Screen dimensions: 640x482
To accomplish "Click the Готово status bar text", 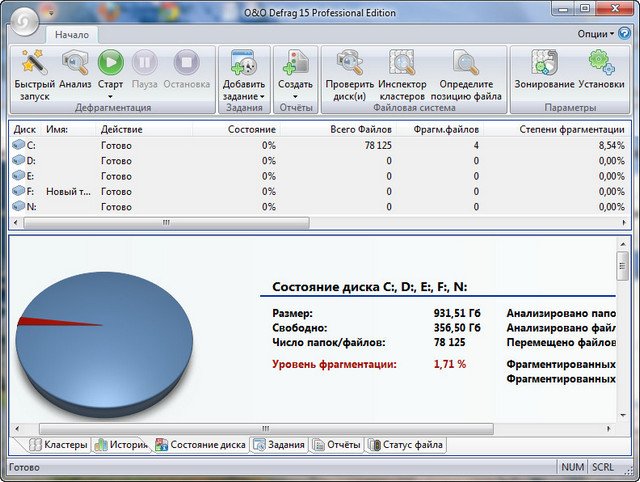I will click(24, 467).
